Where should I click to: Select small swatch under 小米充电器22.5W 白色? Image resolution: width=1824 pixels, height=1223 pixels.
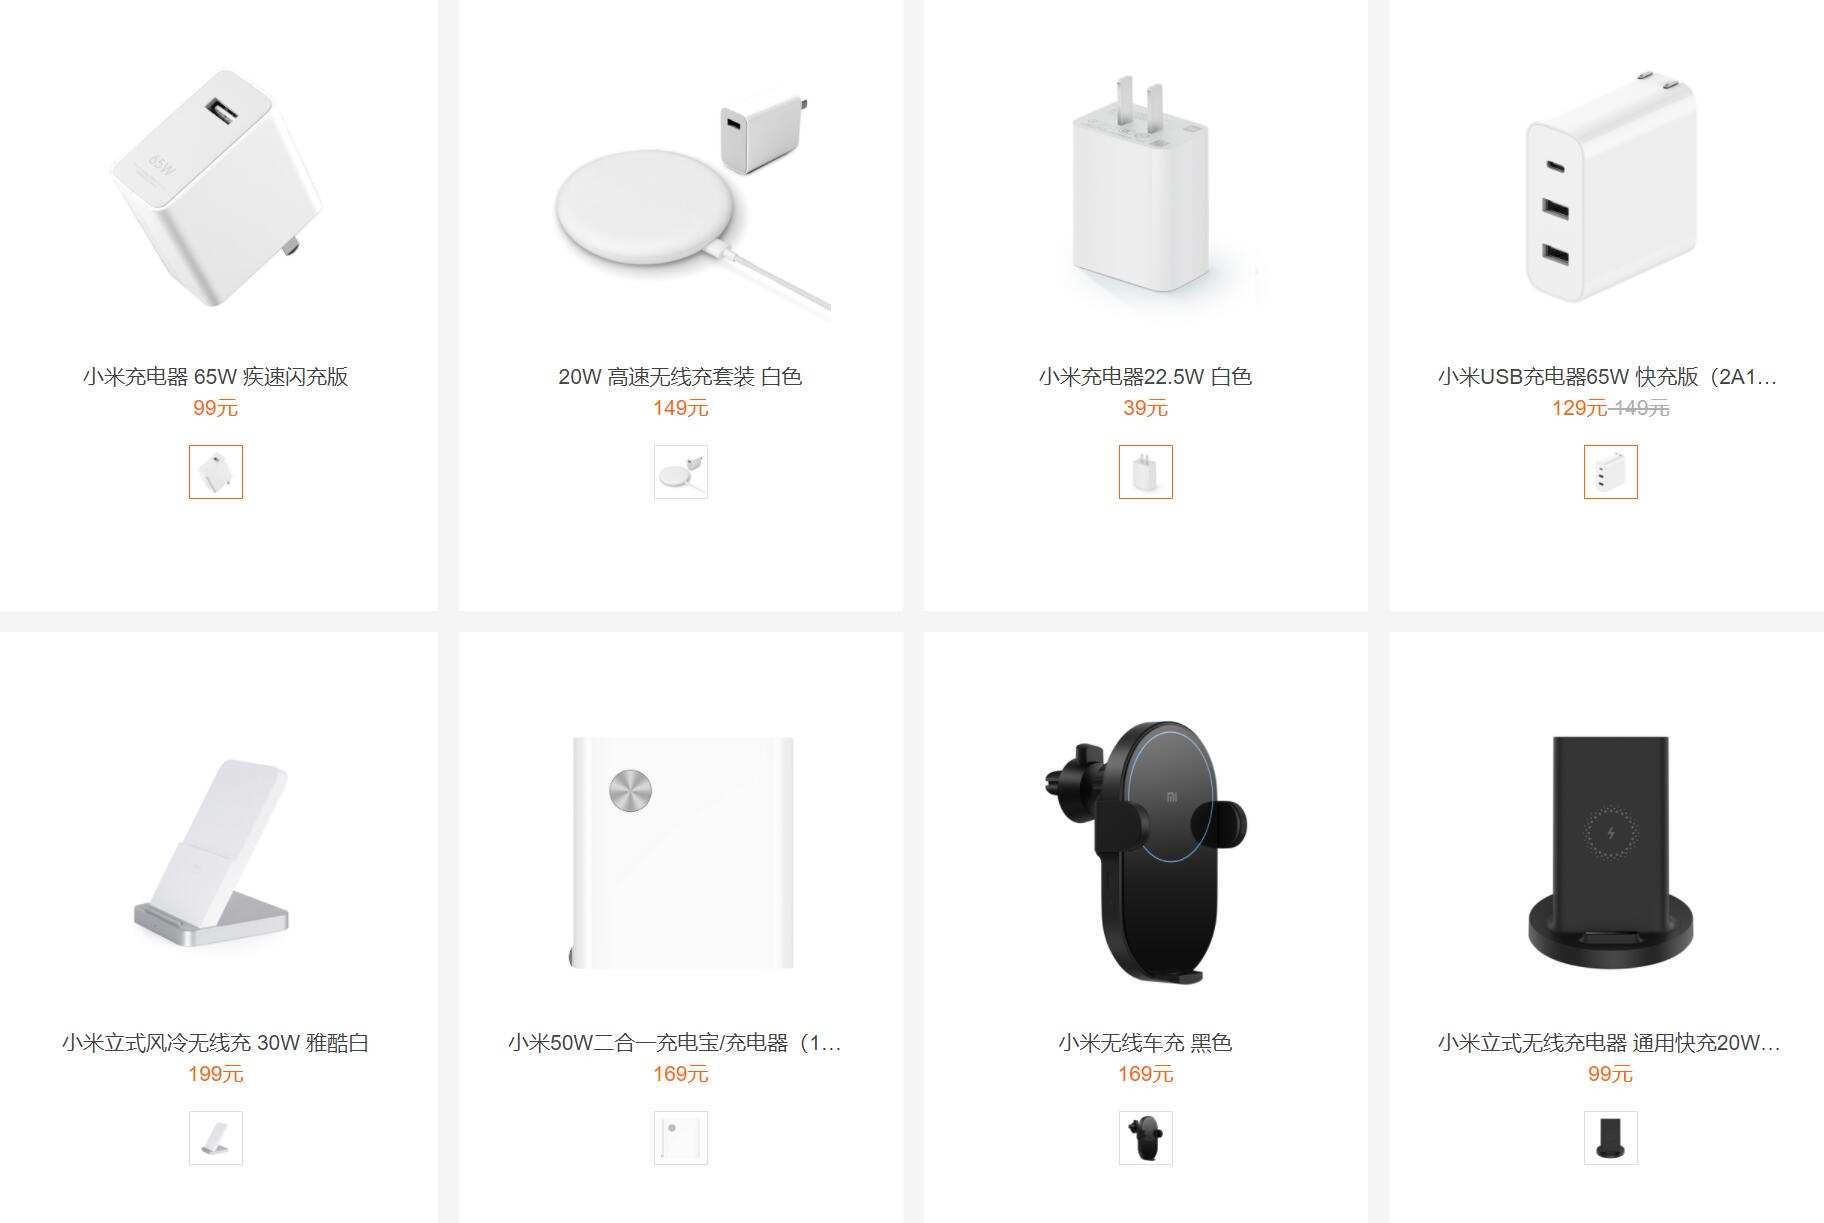tap(1146, 472)
